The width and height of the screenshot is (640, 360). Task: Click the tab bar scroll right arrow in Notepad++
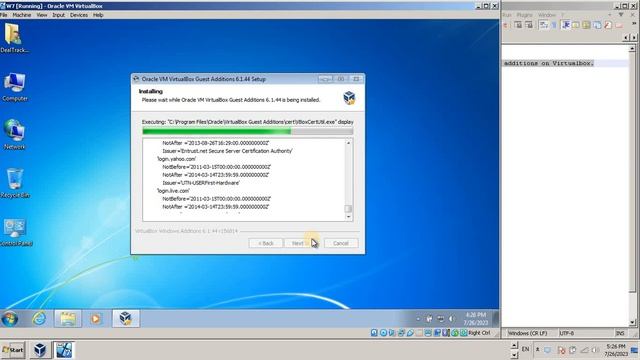pyautogui.click(x=634, y=38)
